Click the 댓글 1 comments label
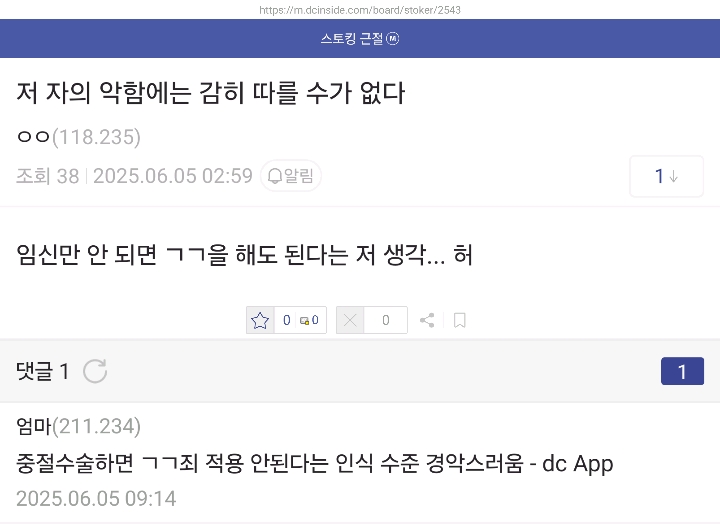720x524 pixels. point(43,371)
